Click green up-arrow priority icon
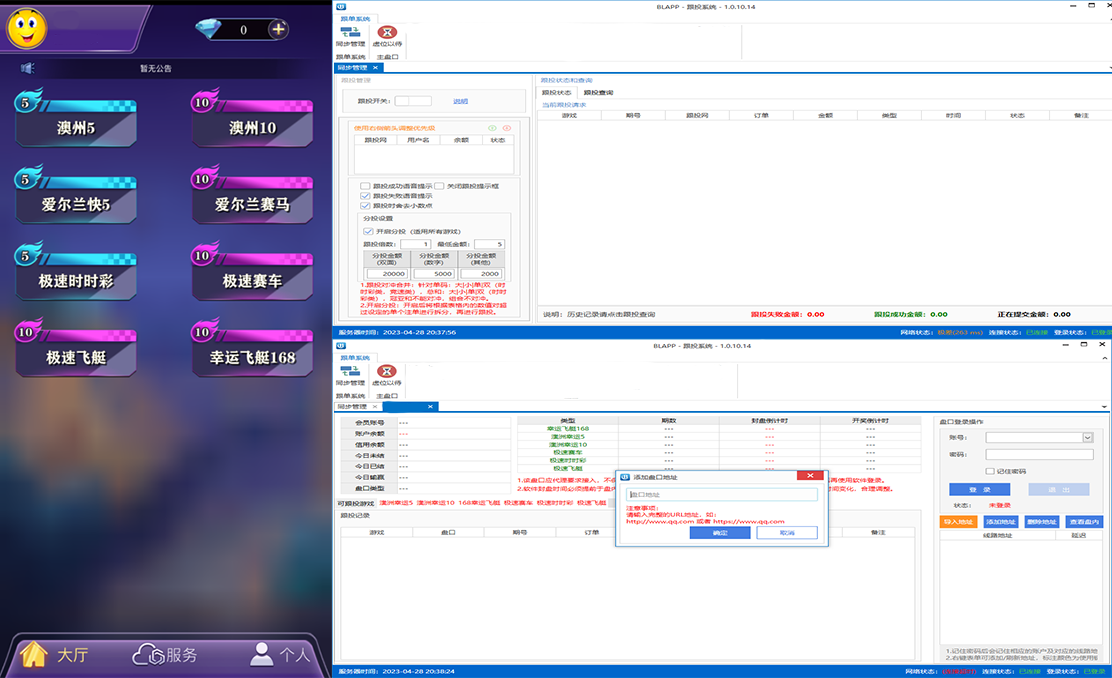Viewport: 1112px width, 678px height. point(492,128)
